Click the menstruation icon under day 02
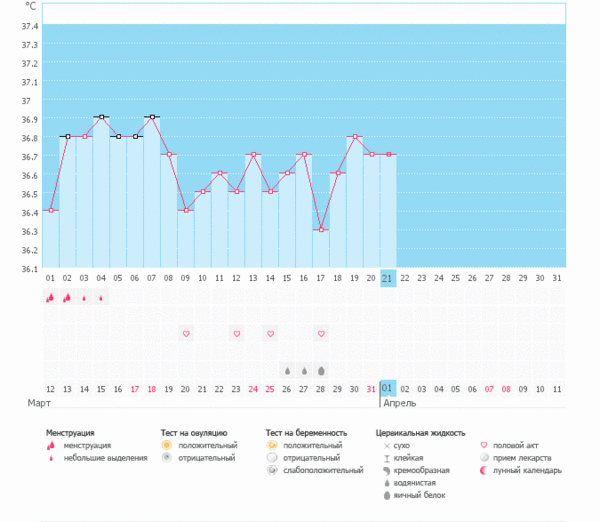The image size is (600, 522). (x=67, y=297)
